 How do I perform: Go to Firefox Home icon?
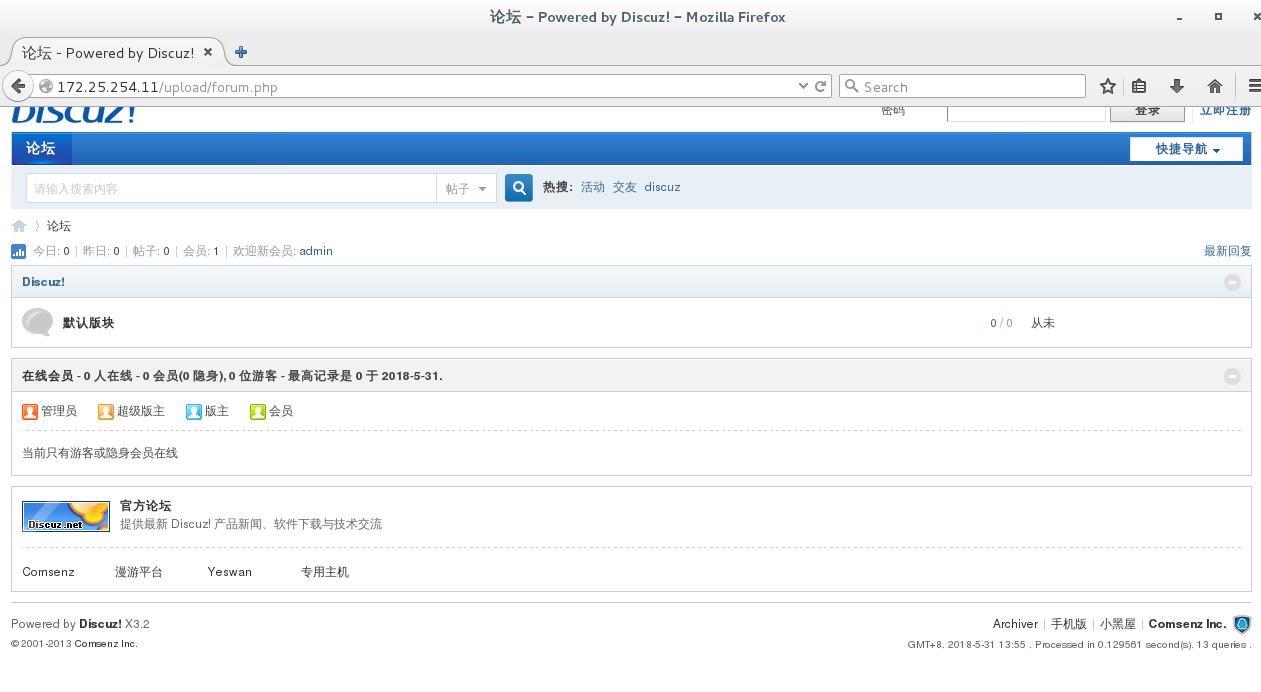click(1215, 86)
